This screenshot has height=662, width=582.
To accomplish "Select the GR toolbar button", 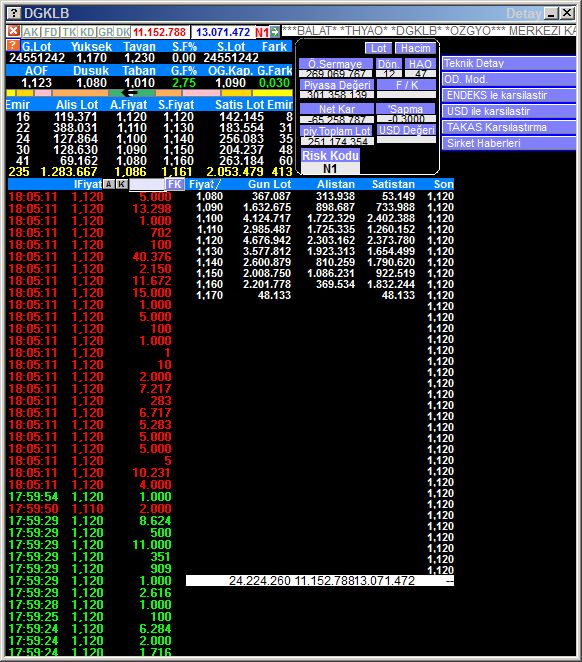I will pyautogui.click(x=106, y=32).
